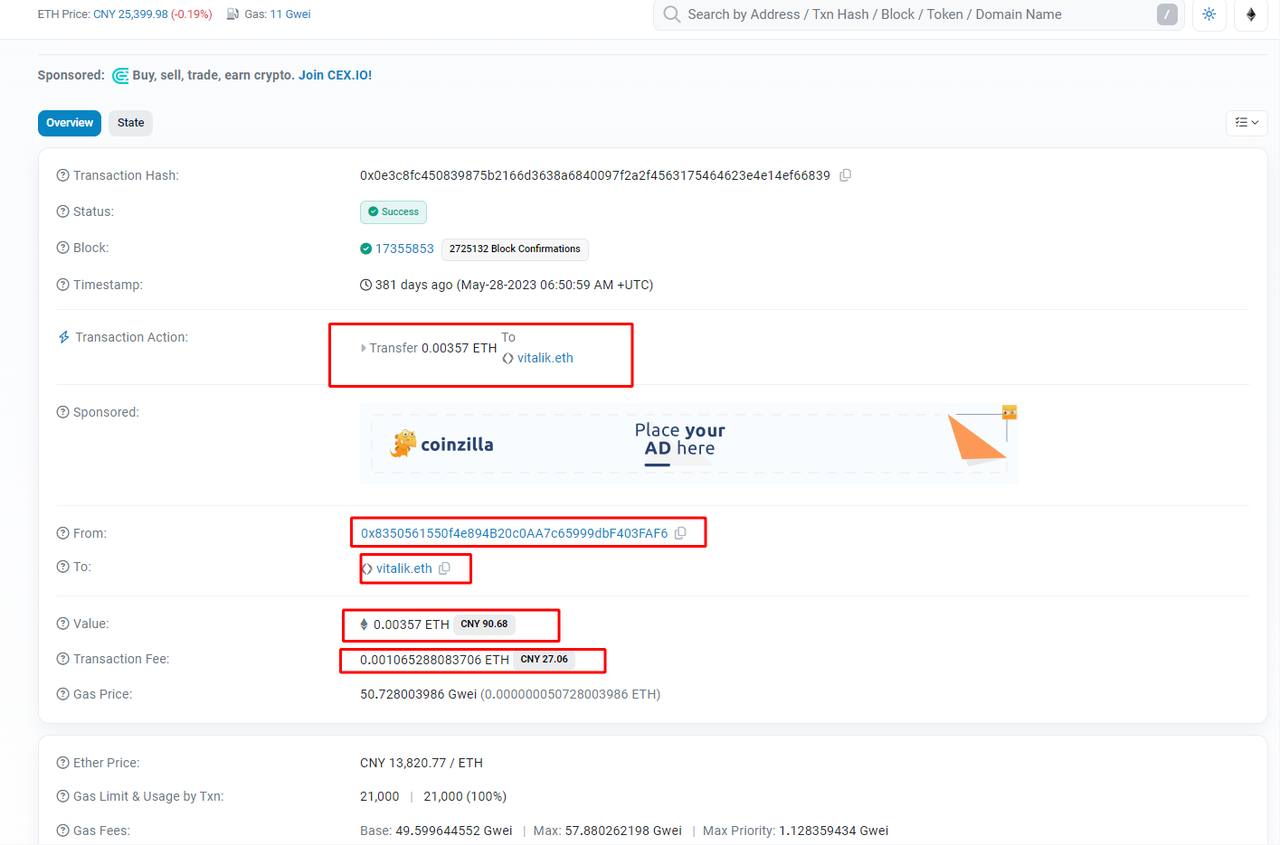The image size is (1280, 845).
Task: Toggle the light/dark theme sun icon
Action: coord(1209,15)
